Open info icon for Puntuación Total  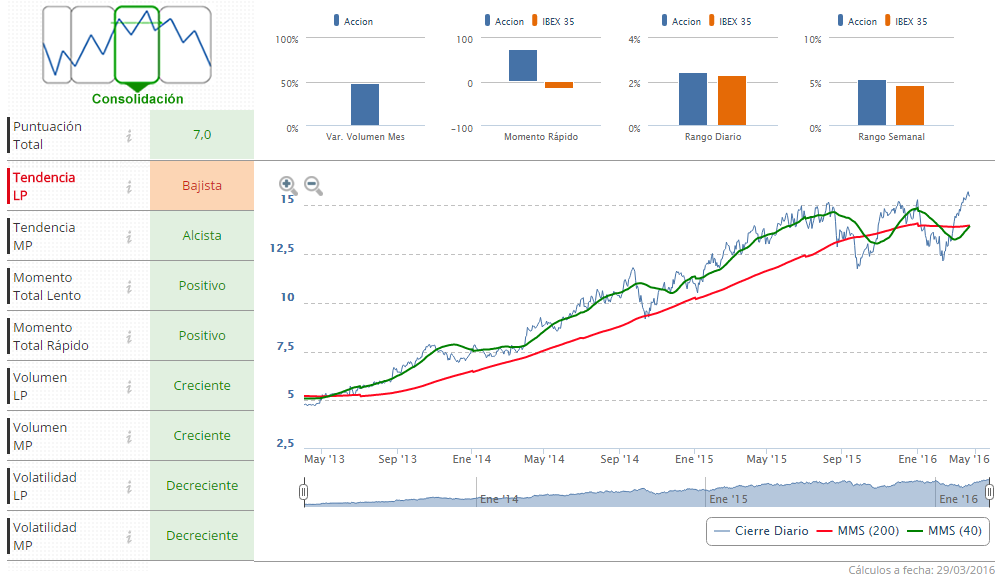[x=129, y=136]
